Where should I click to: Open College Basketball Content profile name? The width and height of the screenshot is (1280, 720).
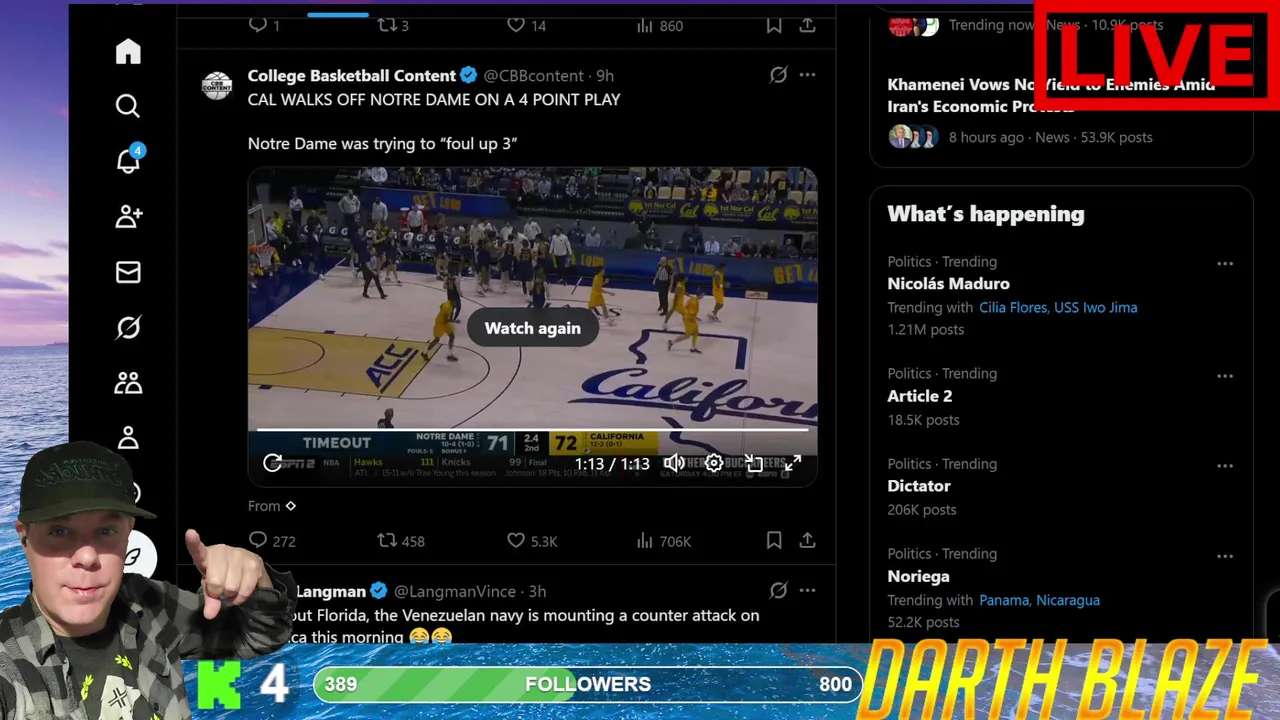[351, 75]
